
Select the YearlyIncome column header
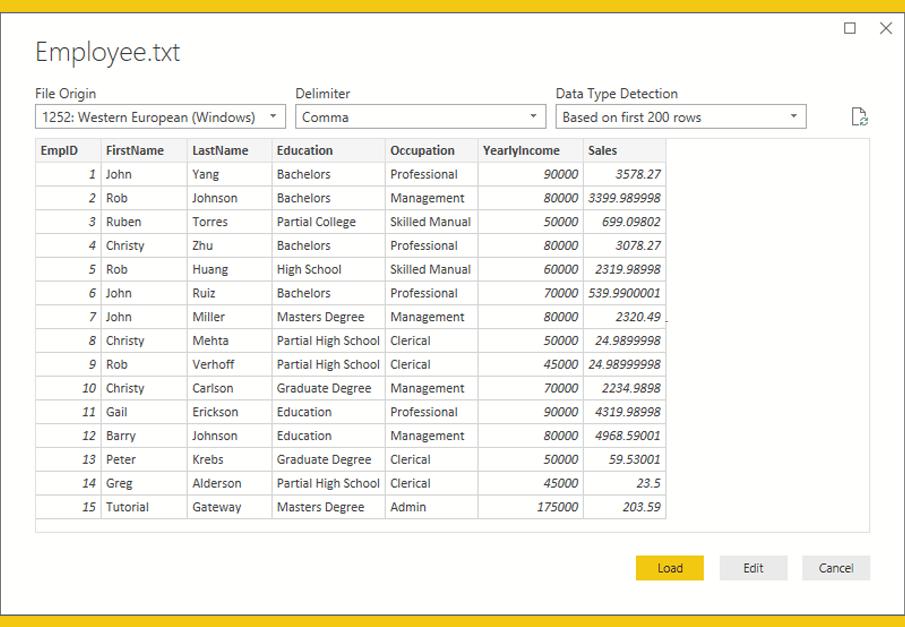(530, 151)
